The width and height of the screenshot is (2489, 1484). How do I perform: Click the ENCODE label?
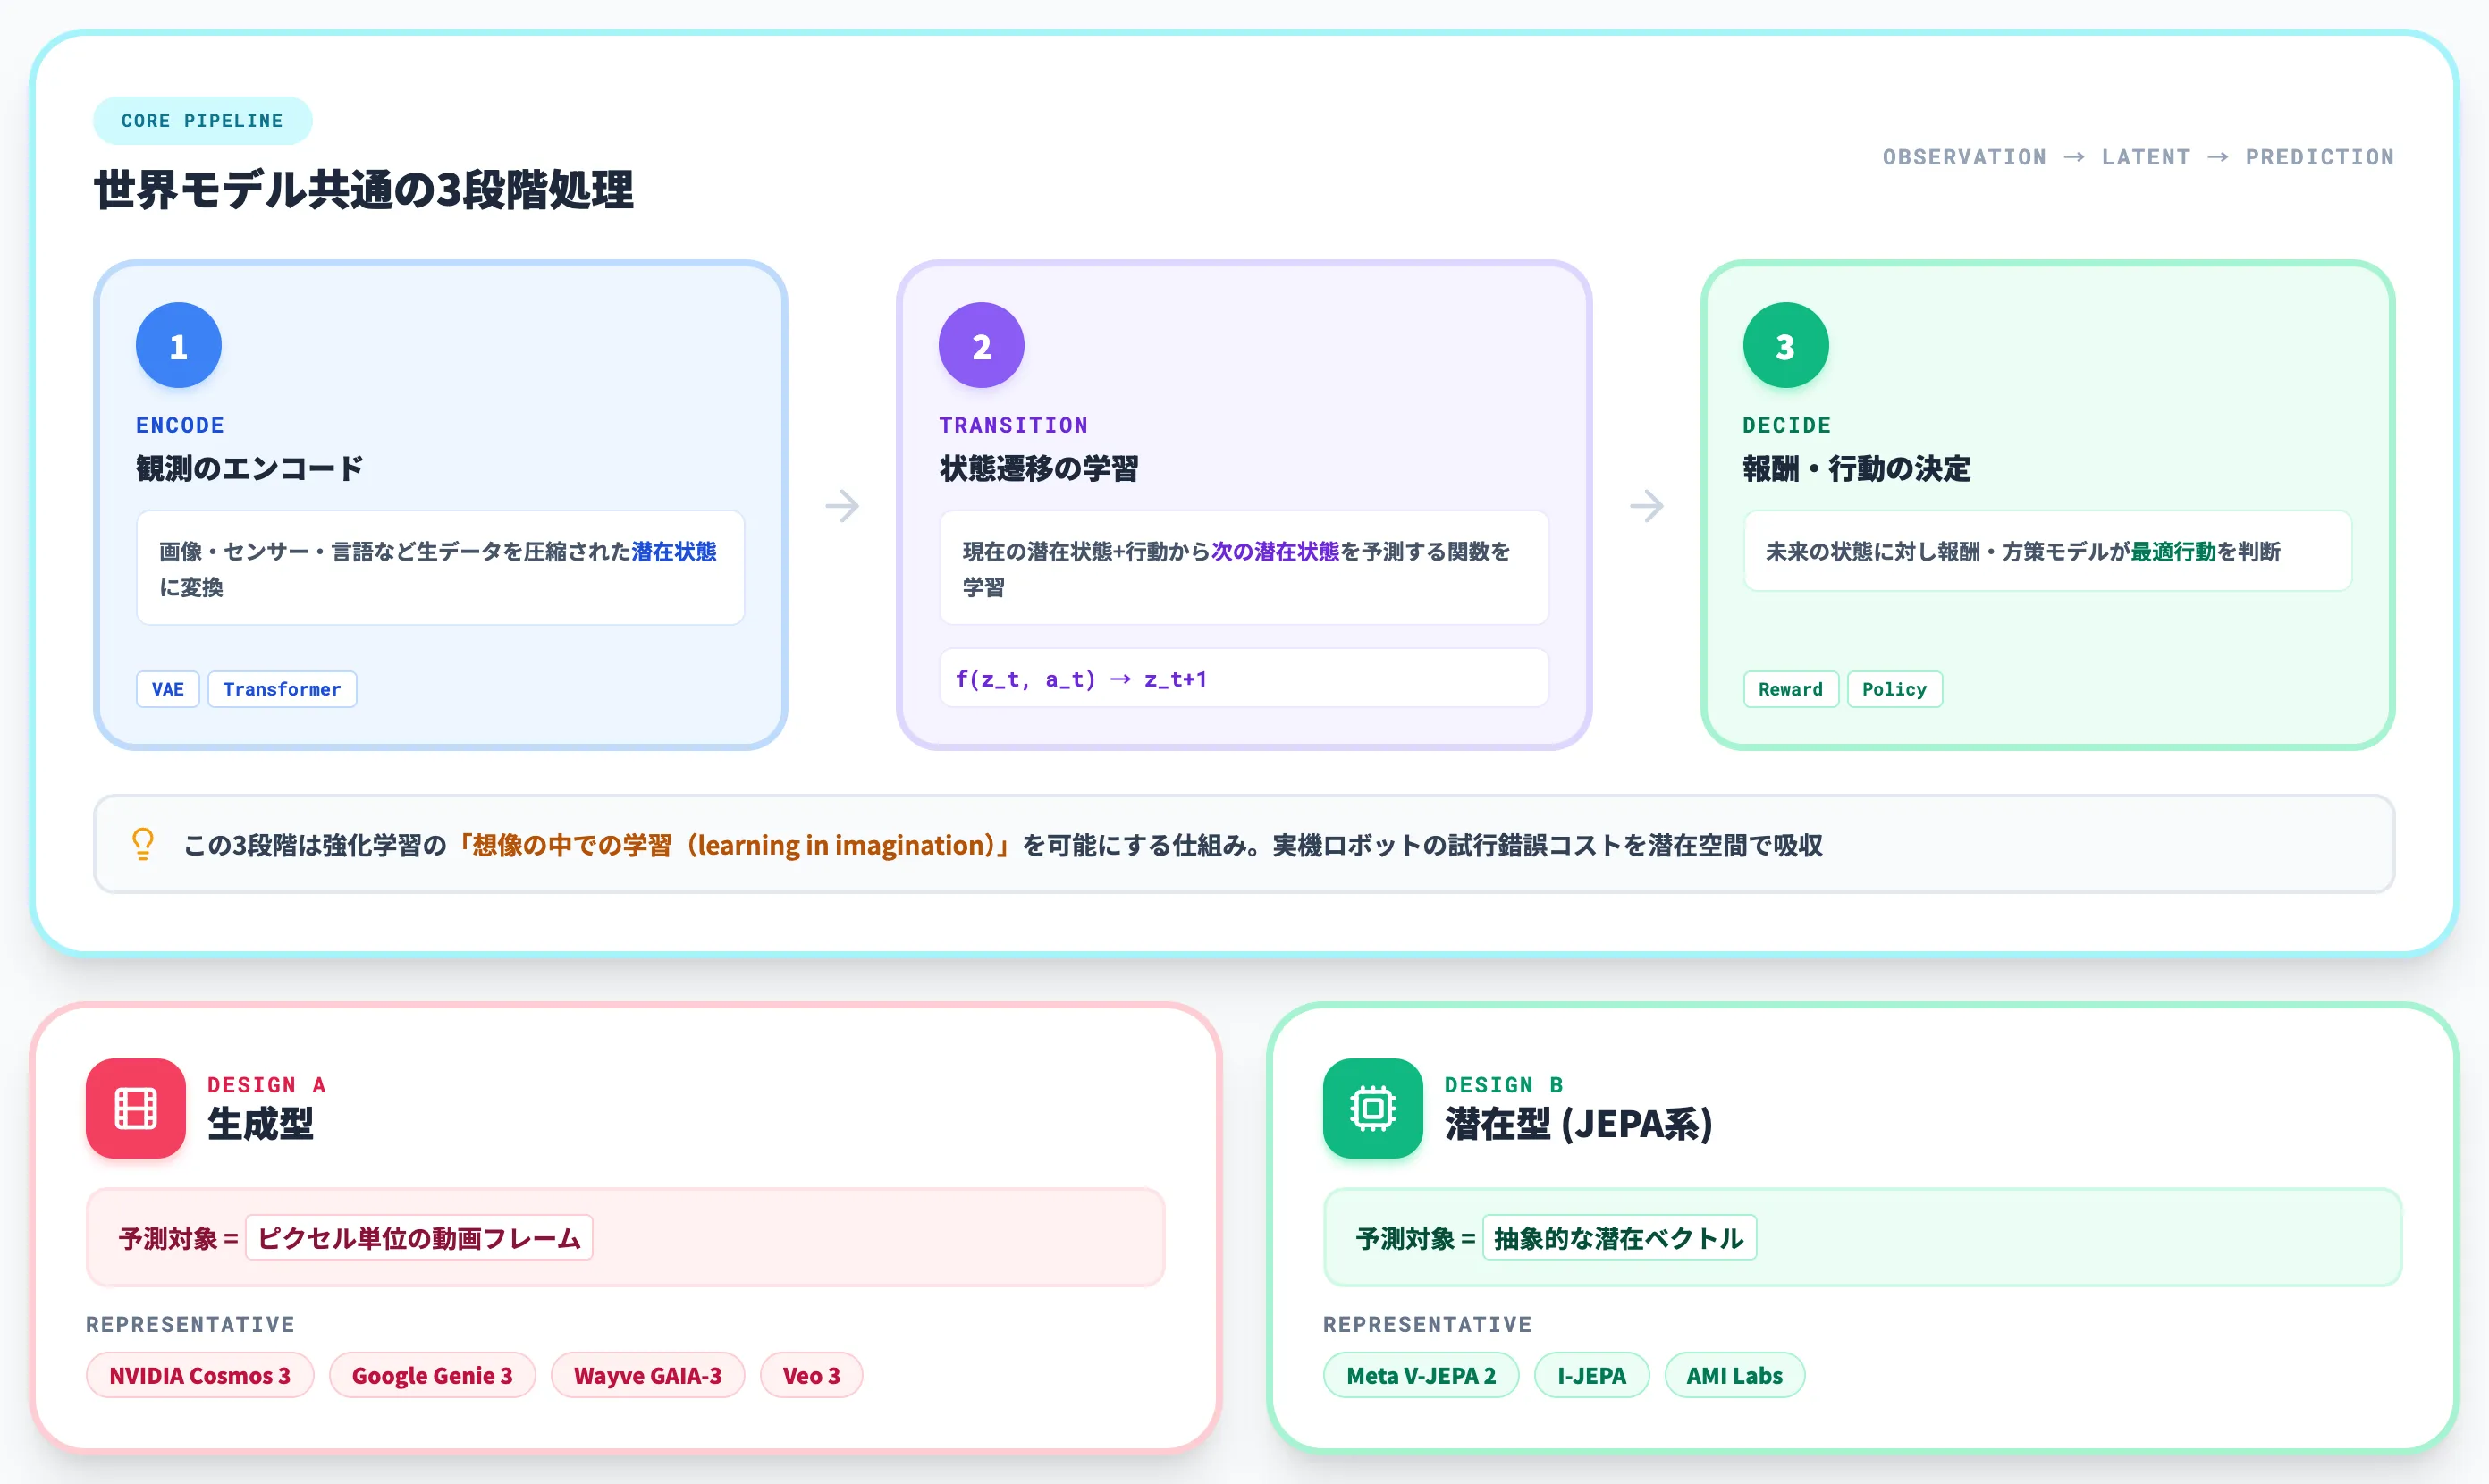(x=180, y=425)
